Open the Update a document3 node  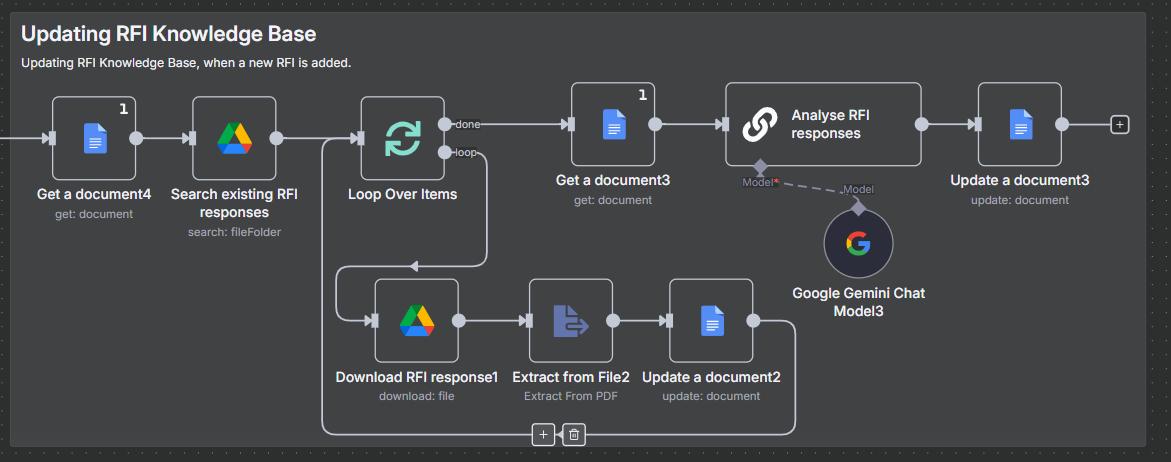[x=1020, y=124]
